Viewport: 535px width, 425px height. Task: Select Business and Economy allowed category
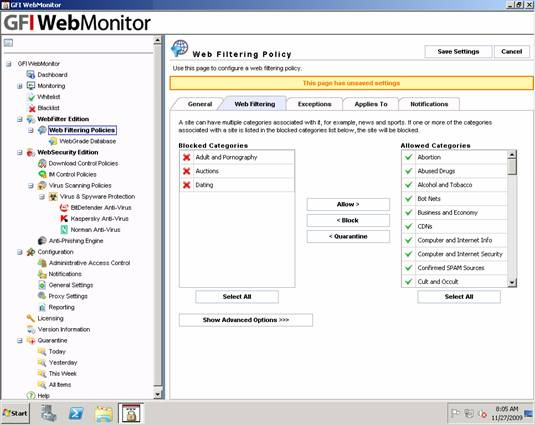[x=454, y=212]
